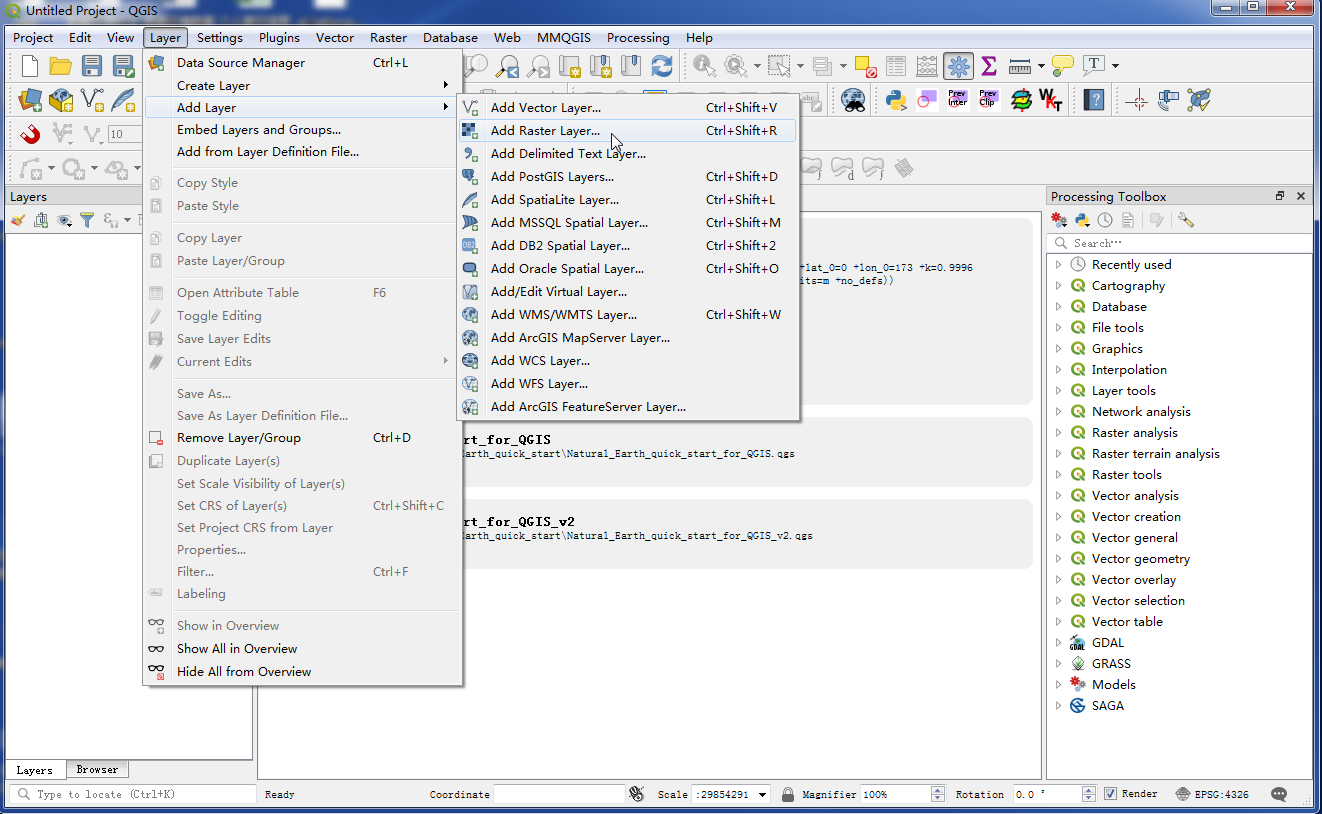The image size is (1322, 814).
Task: Click Manage Map Themes eye icon
Action: click(64, 220)
